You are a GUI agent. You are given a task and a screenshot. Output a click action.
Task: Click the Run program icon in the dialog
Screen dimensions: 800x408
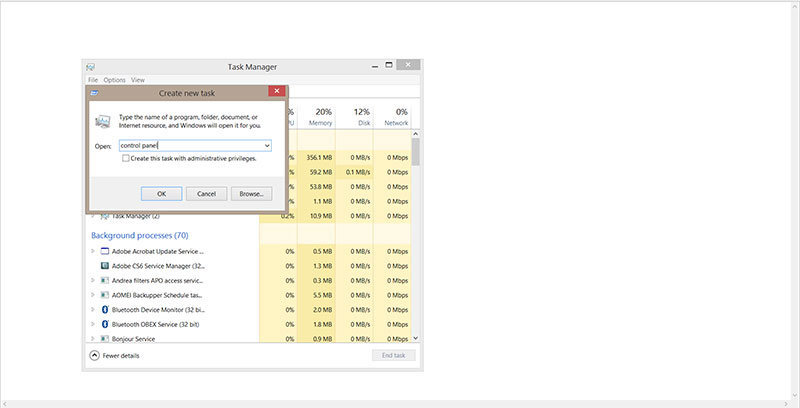click(x=103, y=121)
